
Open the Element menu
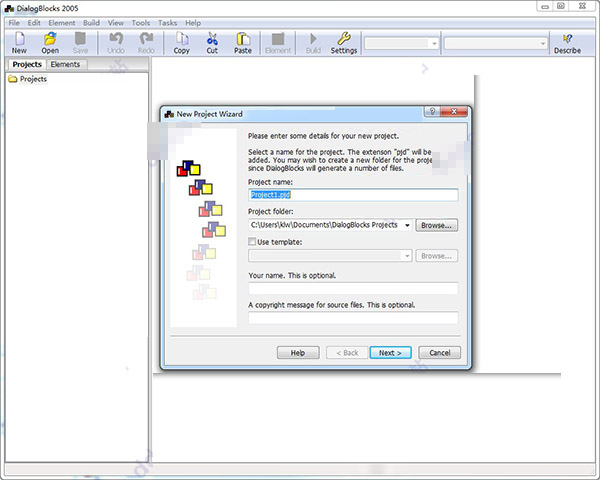click(x=62, y=23)
